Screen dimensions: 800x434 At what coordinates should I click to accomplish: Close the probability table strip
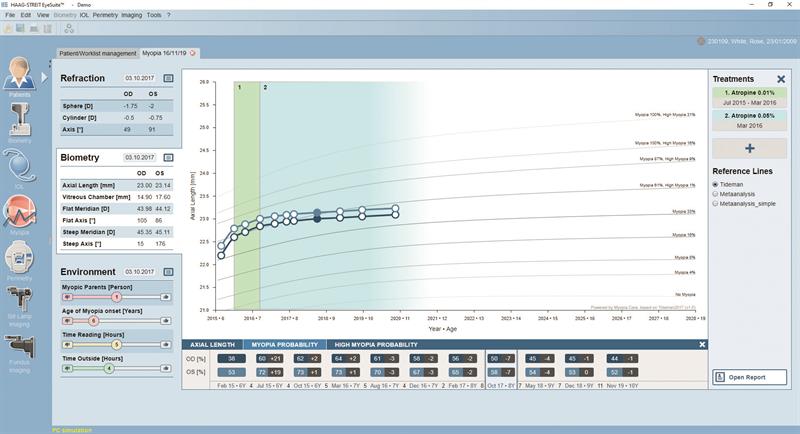tap(702, 345)
